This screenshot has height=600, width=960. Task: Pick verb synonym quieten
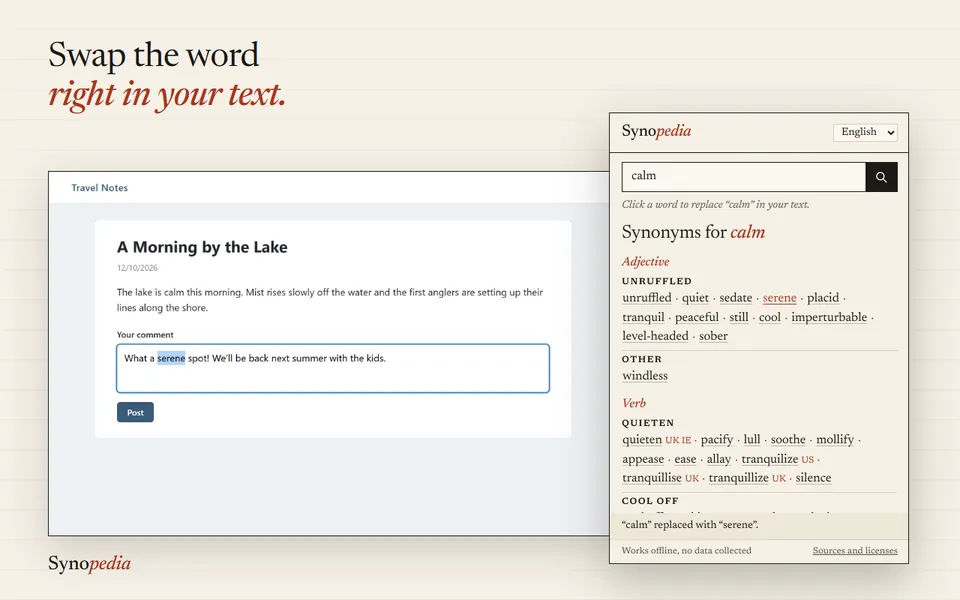(x=642, y=440)
